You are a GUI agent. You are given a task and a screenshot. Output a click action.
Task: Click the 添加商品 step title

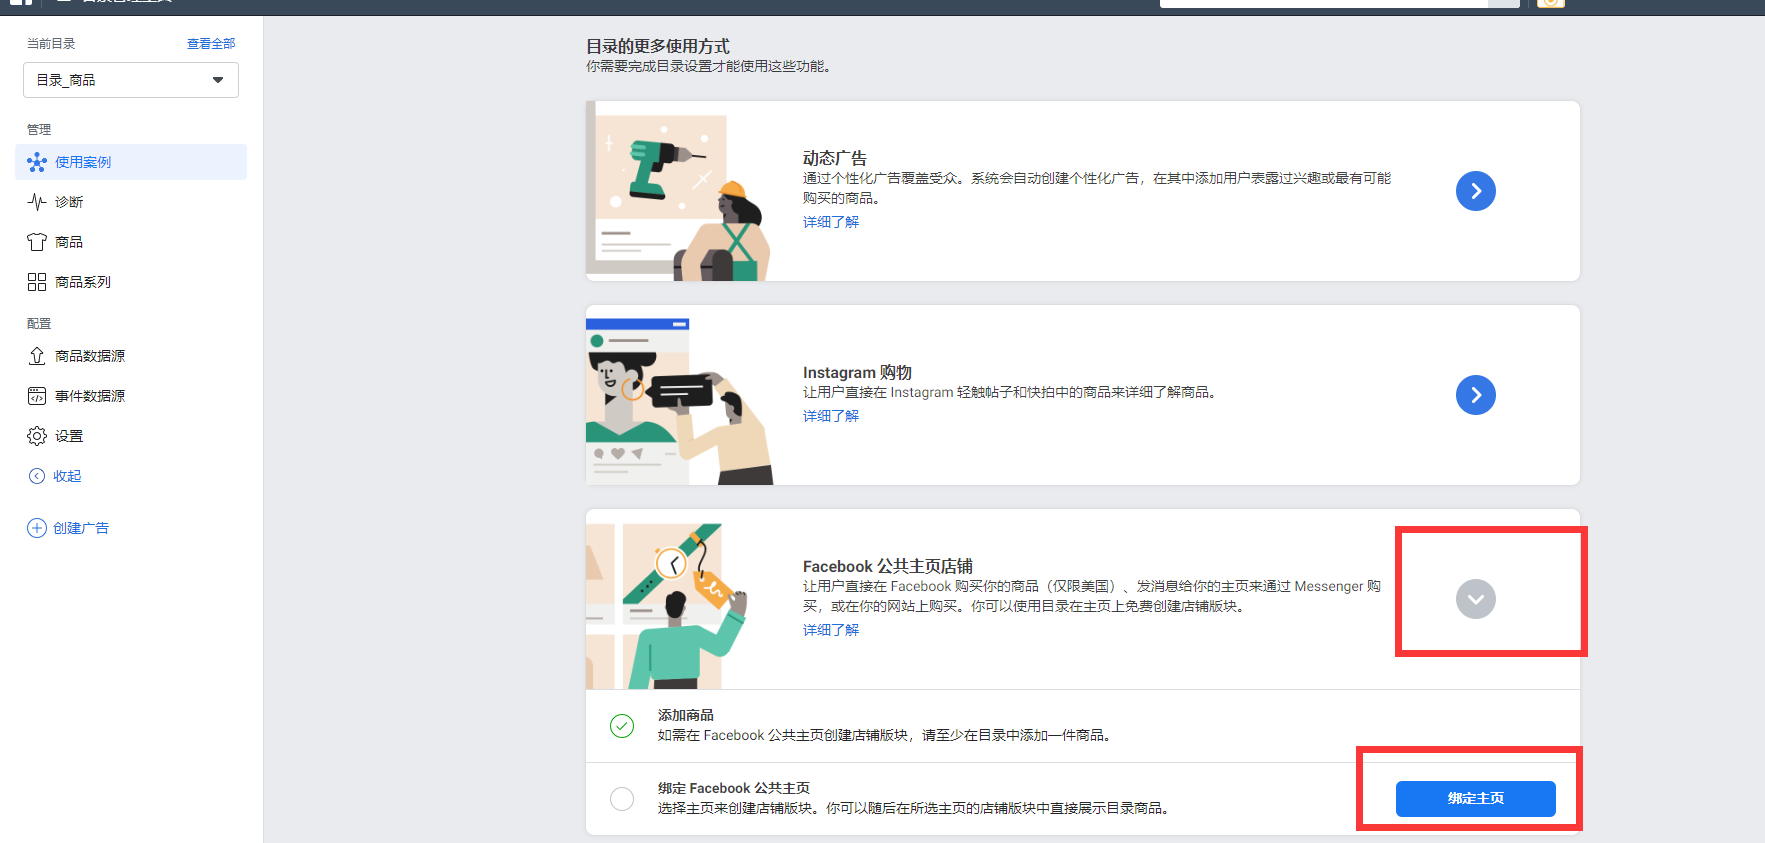point(686,715)
